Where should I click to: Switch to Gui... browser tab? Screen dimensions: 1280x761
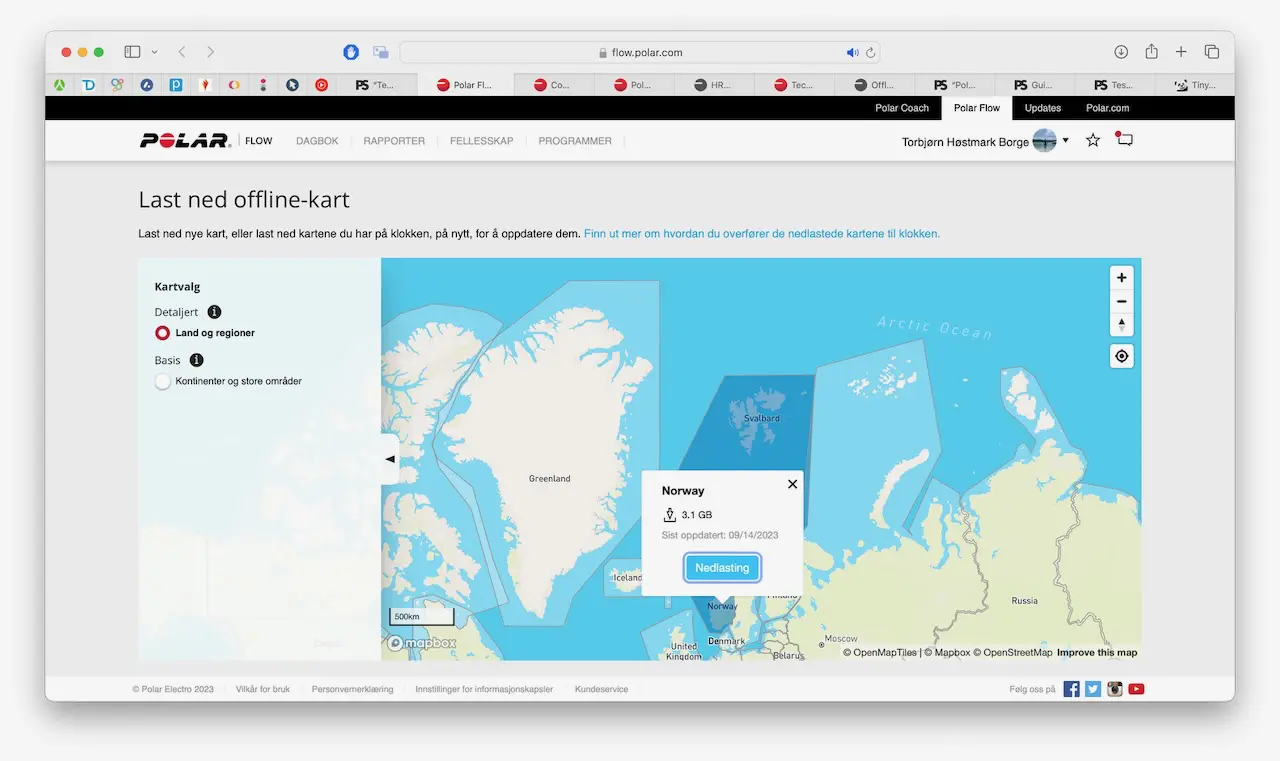pos(1034,85)
